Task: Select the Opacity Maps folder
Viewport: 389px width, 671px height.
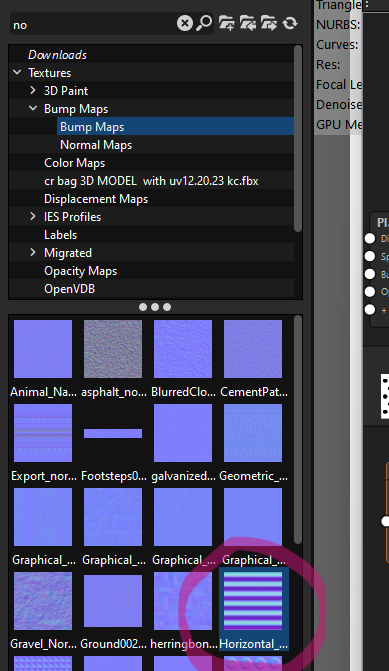Action: point(80,271)
